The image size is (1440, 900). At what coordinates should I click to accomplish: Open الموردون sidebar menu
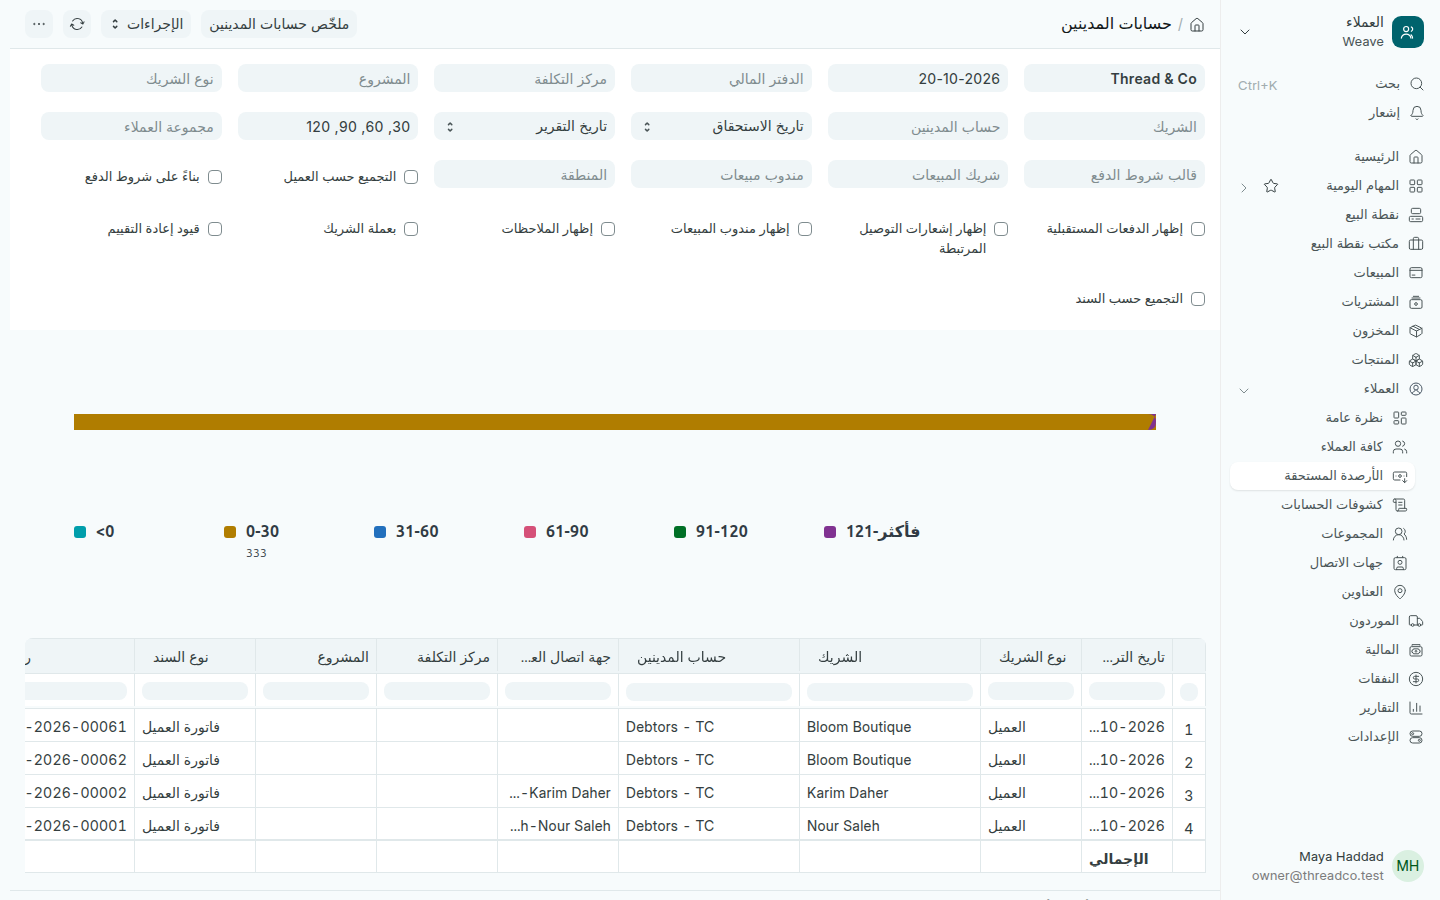tap(1330, 621)
